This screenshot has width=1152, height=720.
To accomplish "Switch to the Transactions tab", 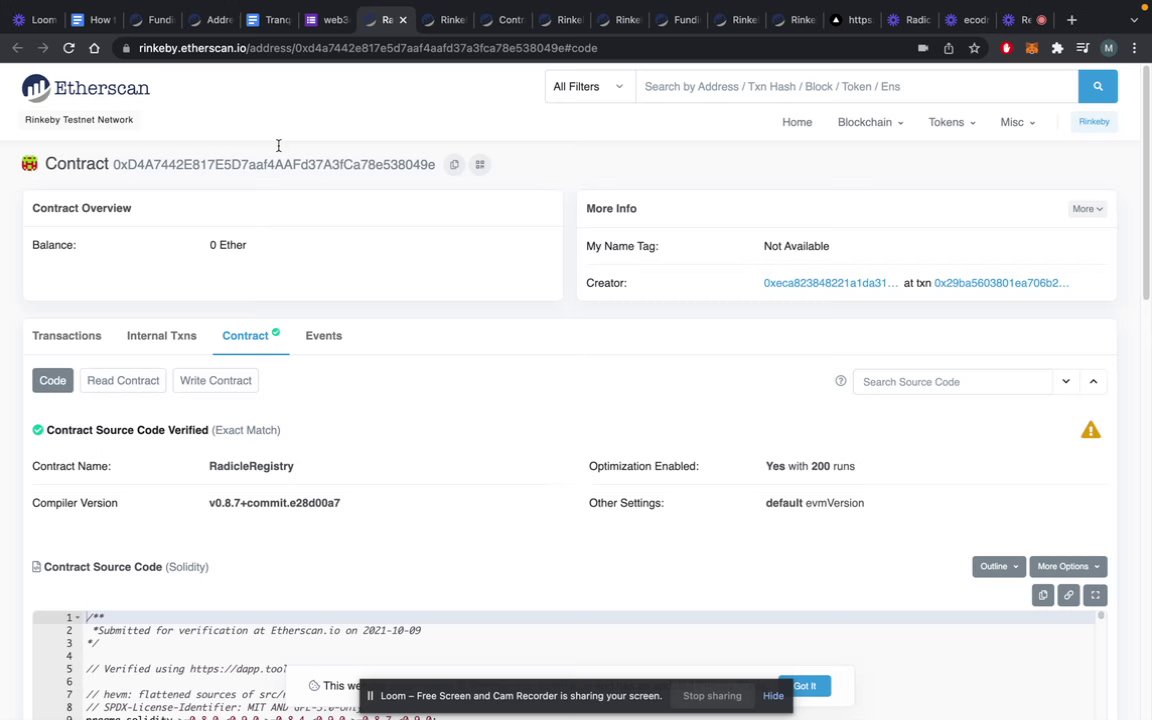I will tap(67, 336).
